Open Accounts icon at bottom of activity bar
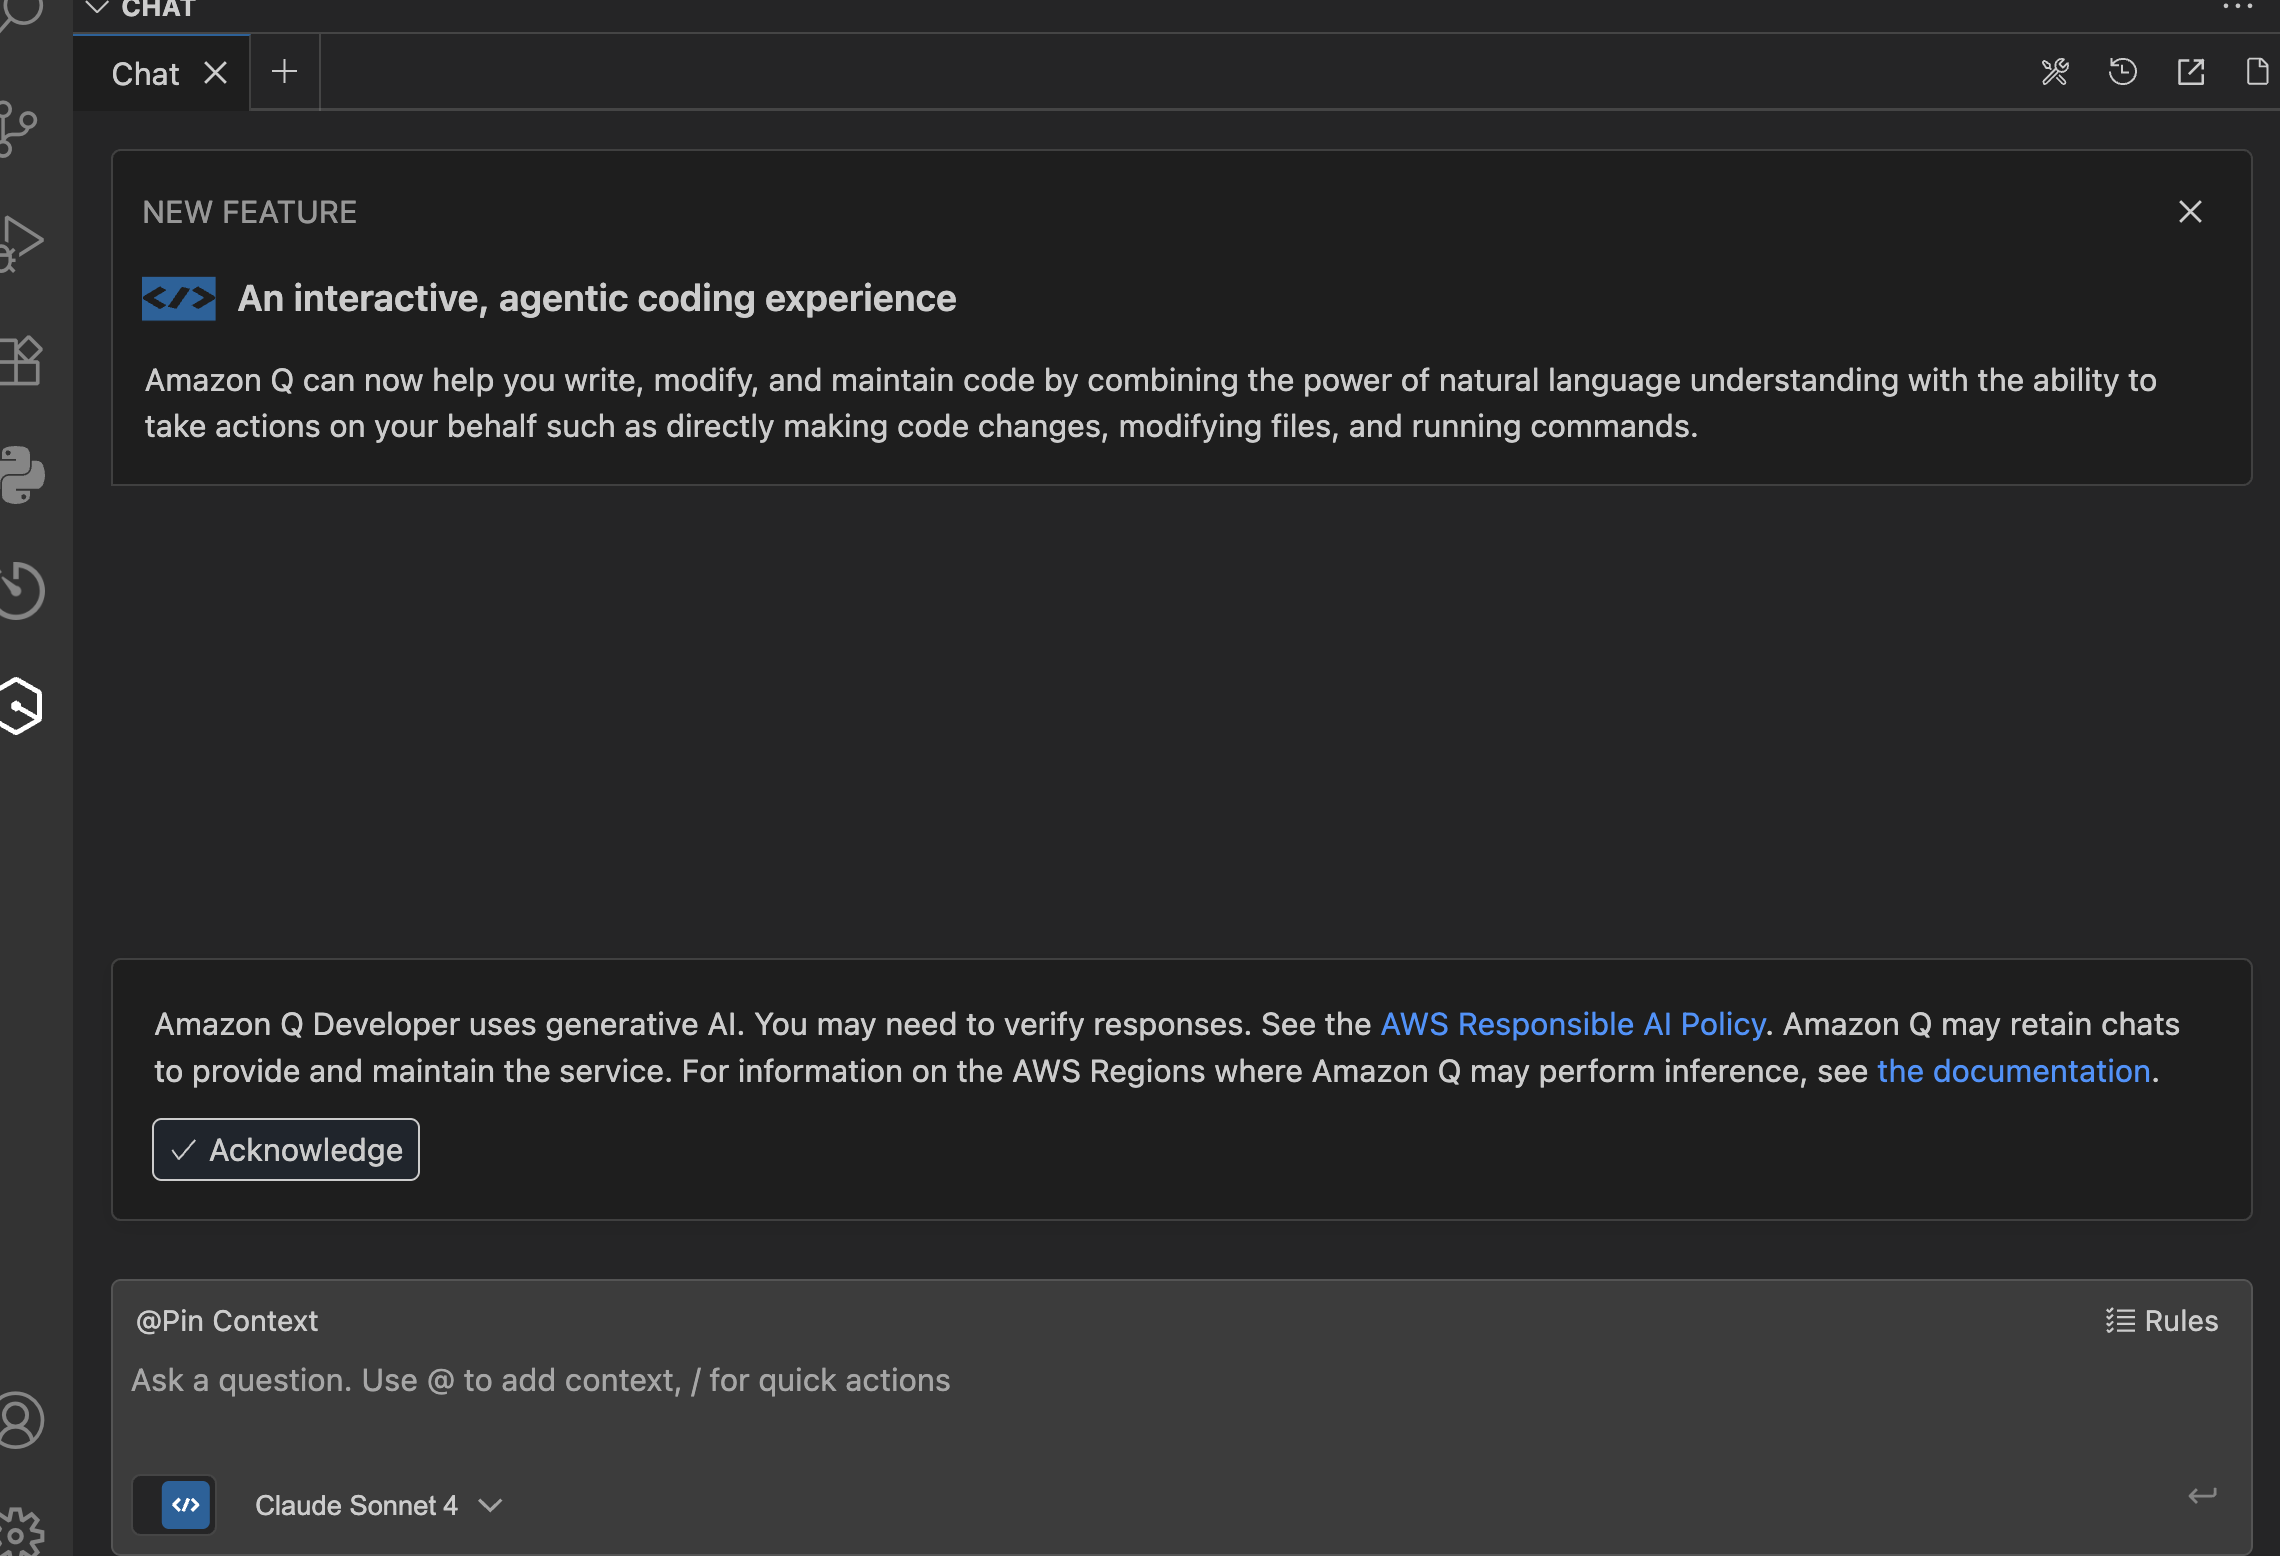This screenshot has height=1556, width=2280. tap(21, 1420)
